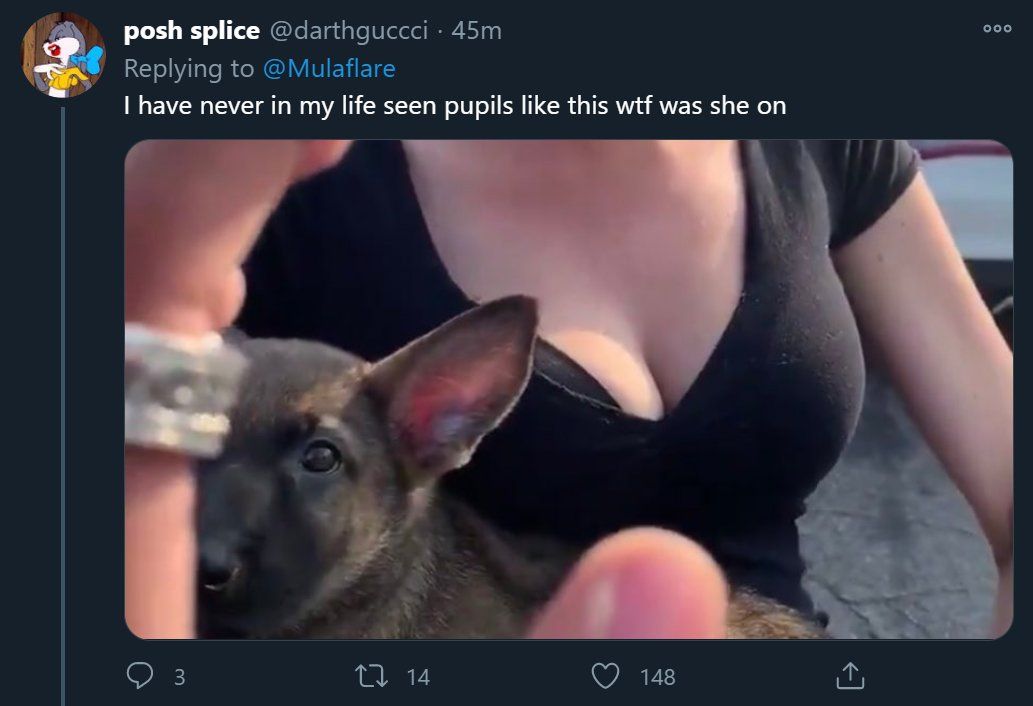Viewport: 1033px width, 706px height.
Task: Click the tweet text about pupils
Action: point(455,105)
